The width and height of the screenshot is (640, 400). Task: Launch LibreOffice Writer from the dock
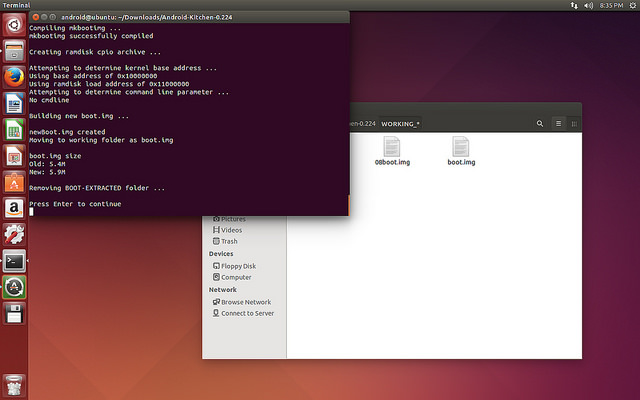pos(14,104)
